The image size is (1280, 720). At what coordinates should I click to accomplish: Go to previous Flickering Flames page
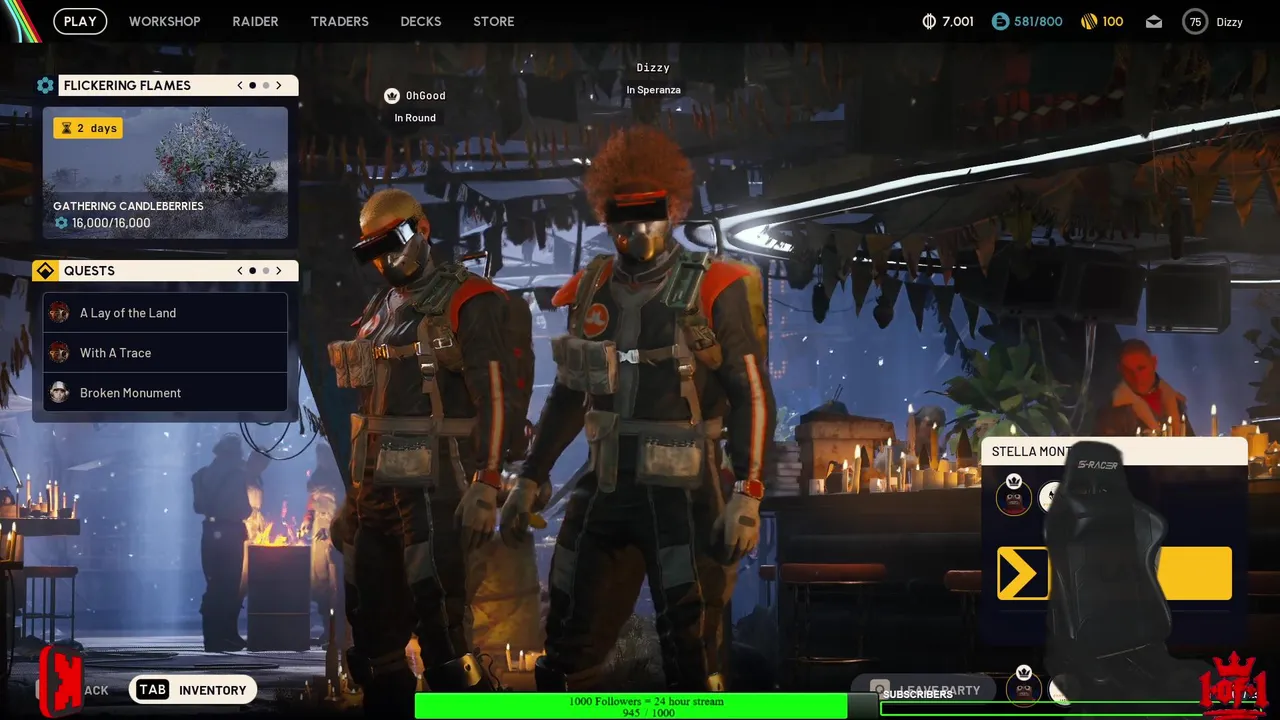point(240,86)
